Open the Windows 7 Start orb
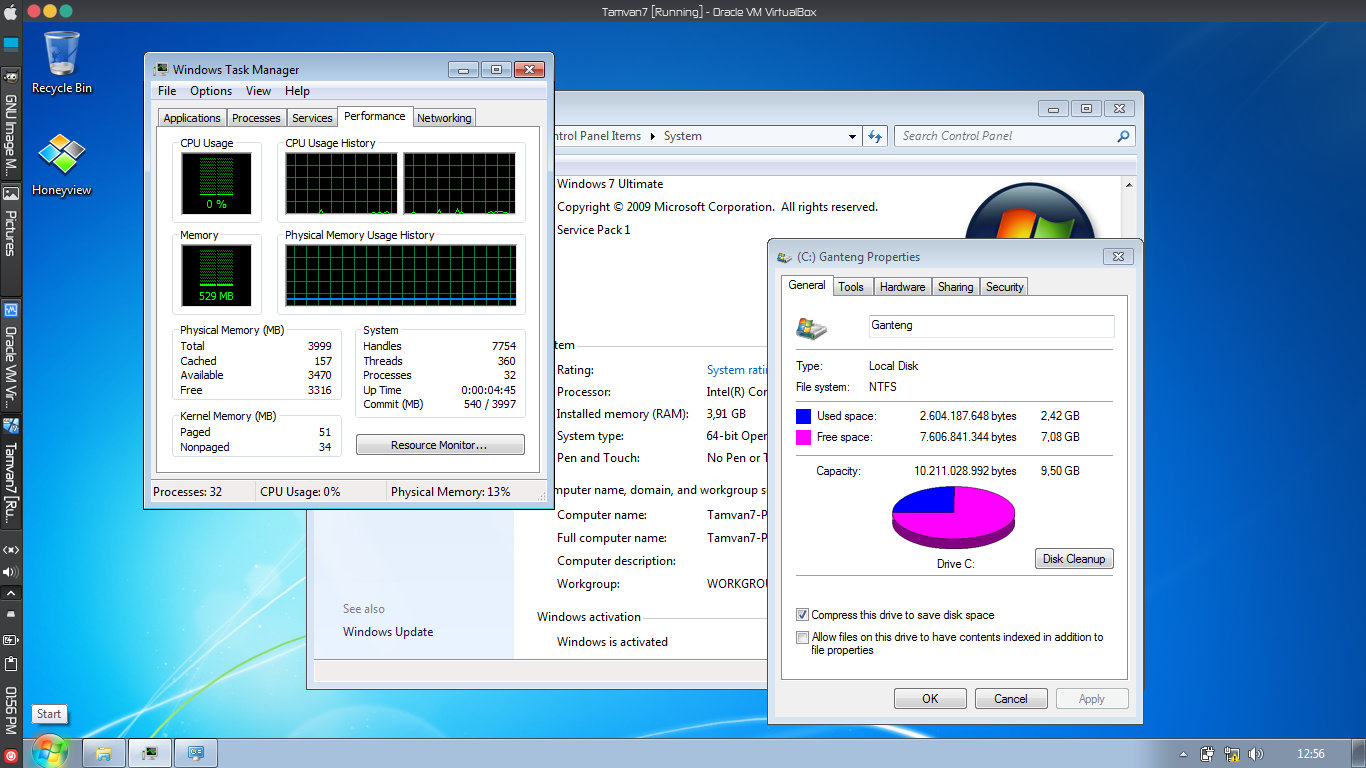The width and height of the screenshot is (1366, 768). pyautogui.click(x=49, y=751)
